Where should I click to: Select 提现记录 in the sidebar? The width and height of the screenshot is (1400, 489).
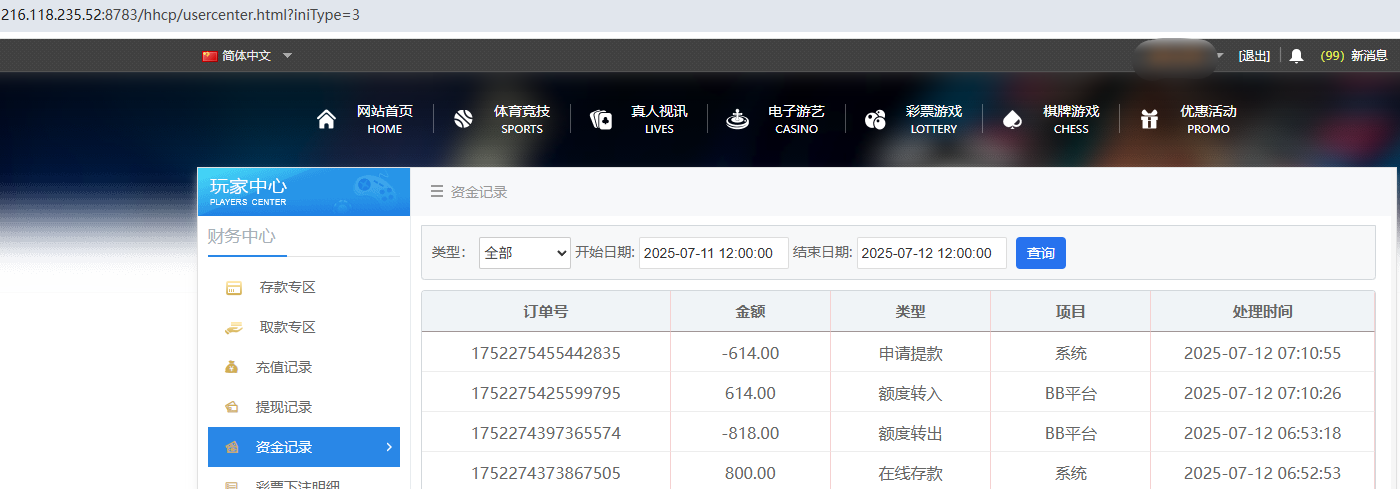click(x=283, y=408)
